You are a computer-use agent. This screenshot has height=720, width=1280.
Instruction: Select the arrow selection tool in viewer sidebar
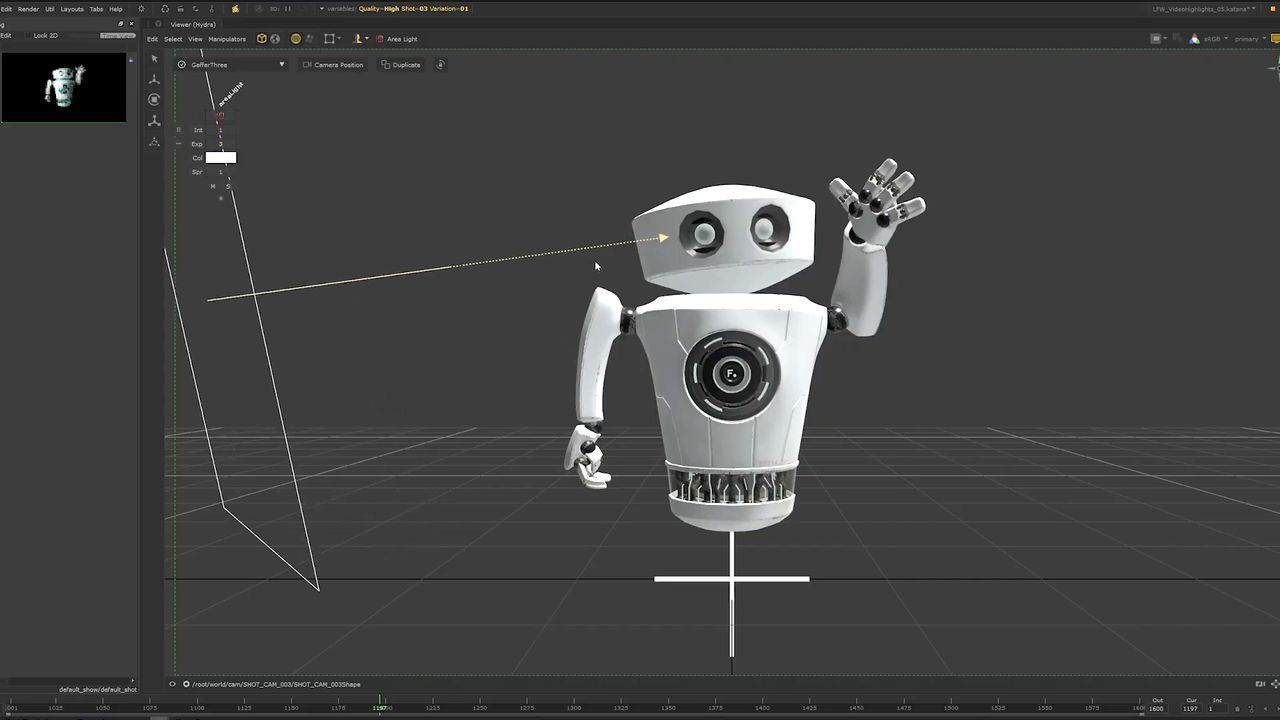coord(154,59)
